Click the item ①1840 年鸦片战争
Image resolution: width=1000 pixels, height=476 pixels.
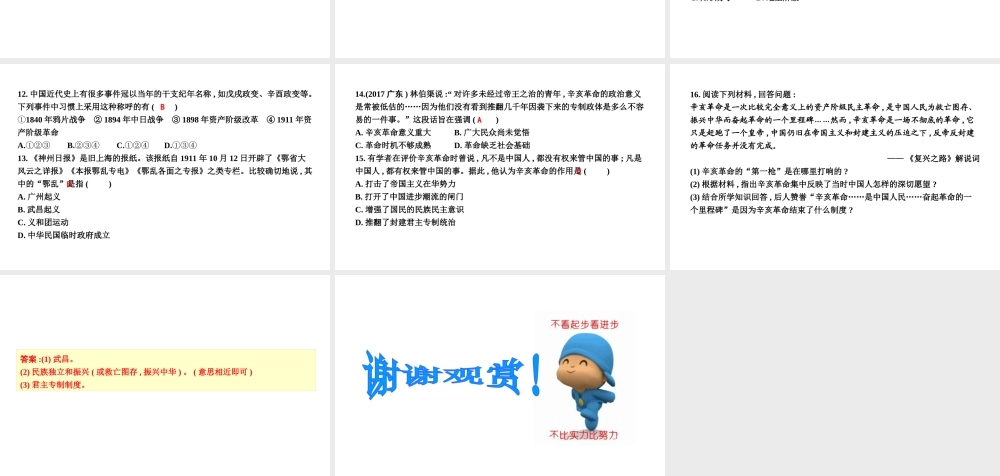[52, 119]
